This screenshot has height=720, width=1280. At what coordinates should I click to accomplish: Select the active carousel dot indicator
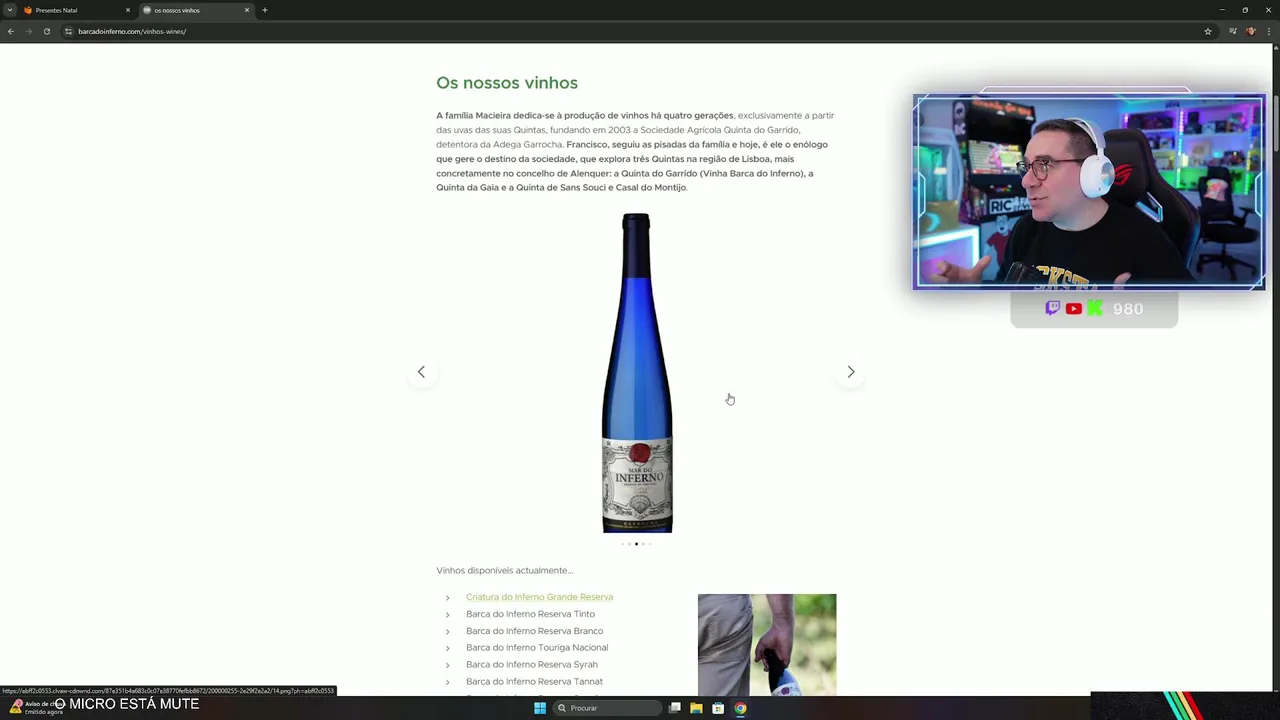pyautogui.click(x=636, y=544)
